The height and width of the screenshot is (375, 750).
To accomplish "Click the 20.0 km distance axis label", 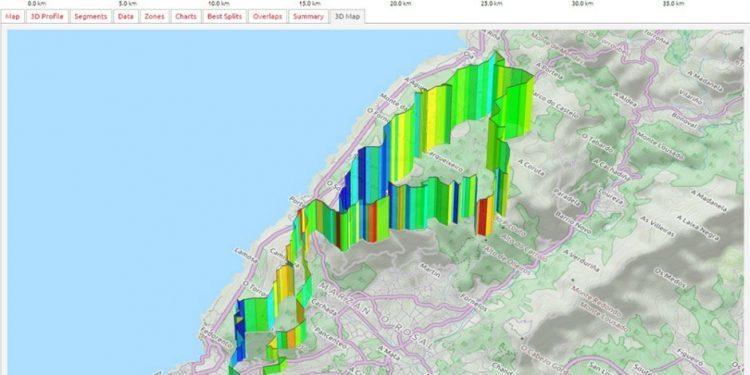I will click(x=399, y=3).
